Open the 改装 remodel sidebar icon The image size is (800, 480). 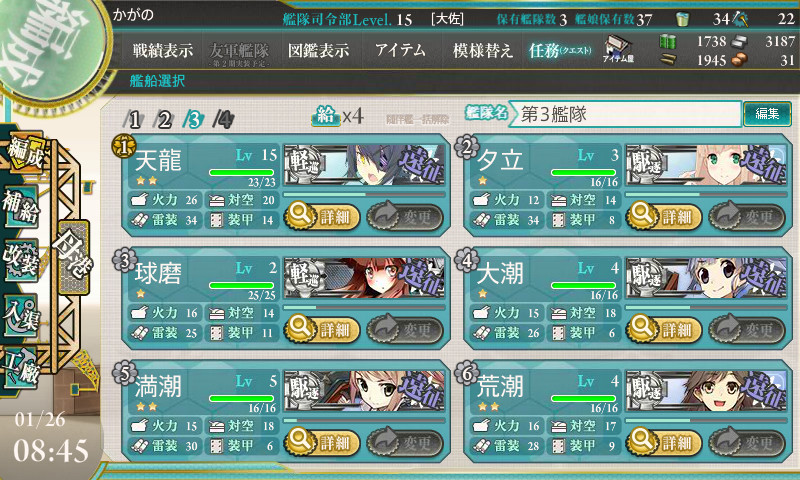click(21, 260)
